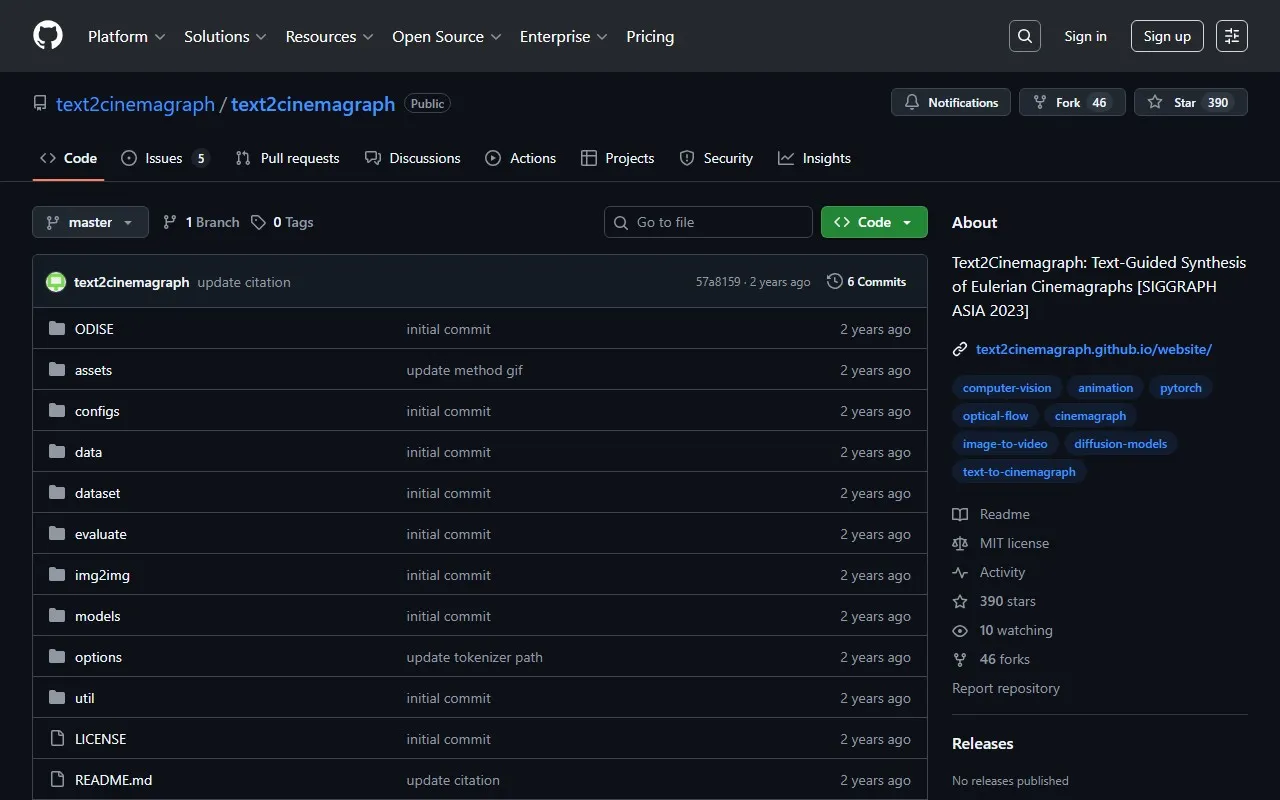This screenshot has width=1280, height=800.
Task: Open the website link beside chain icon
Action: [x=1093, y=349]
